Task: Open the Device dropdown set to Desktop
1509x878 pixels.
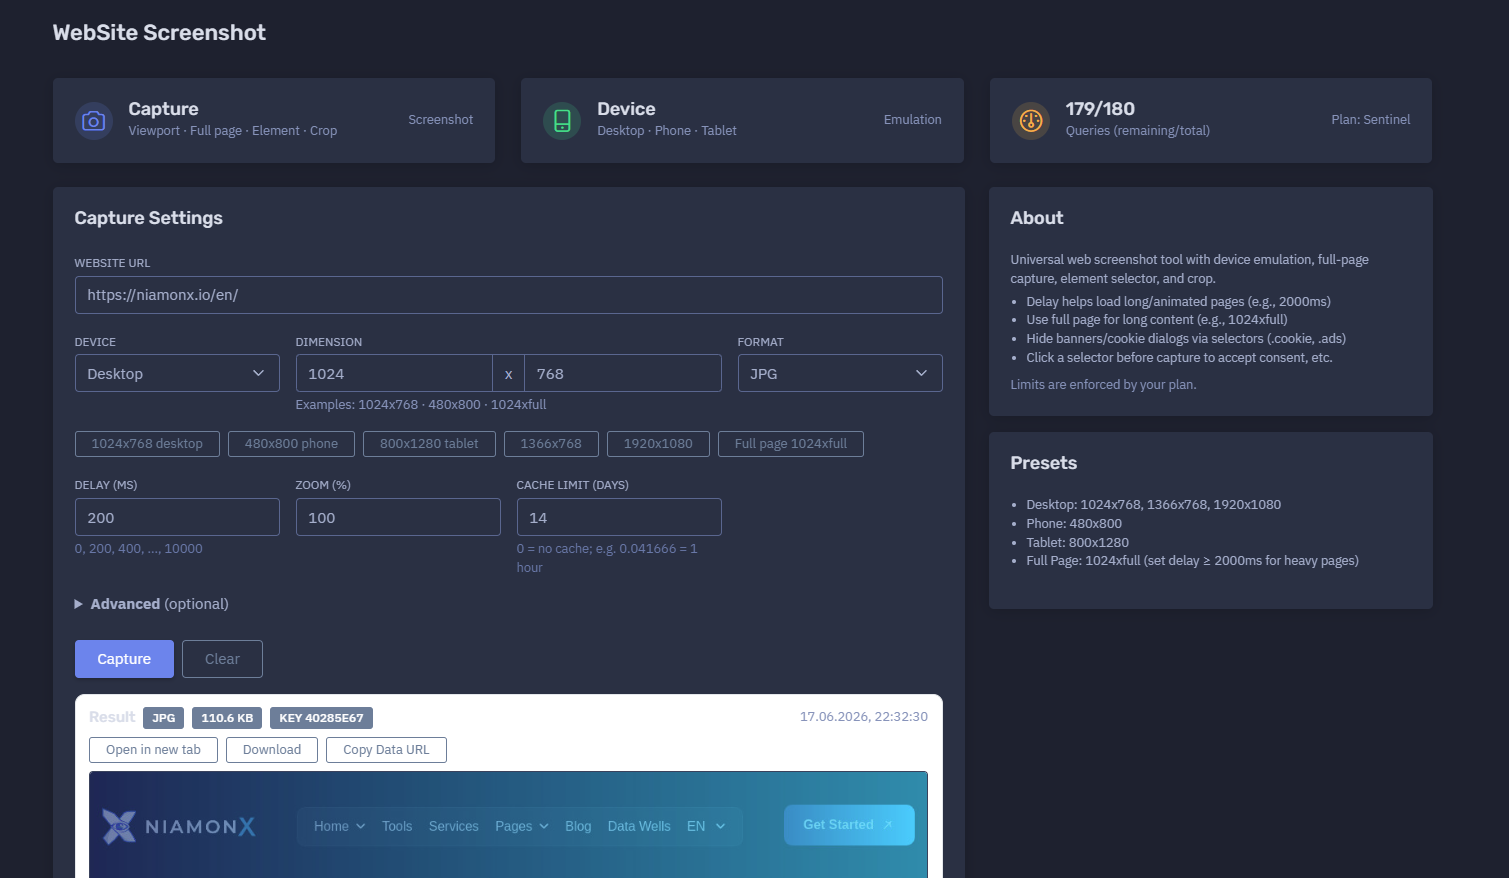Action: click(177, 373)
